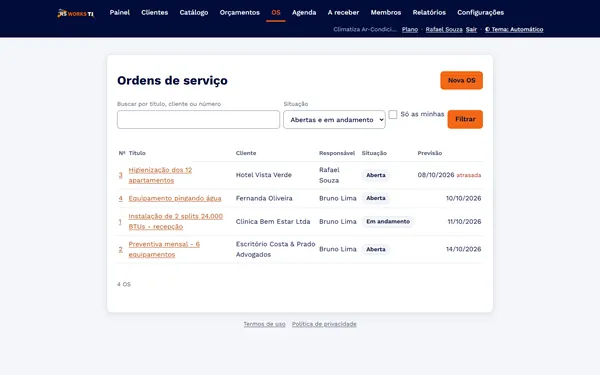Viewport: 600px width, 375px height.
Task: Toggle the Tema: Automático link
Action: (x=514, y=29)
